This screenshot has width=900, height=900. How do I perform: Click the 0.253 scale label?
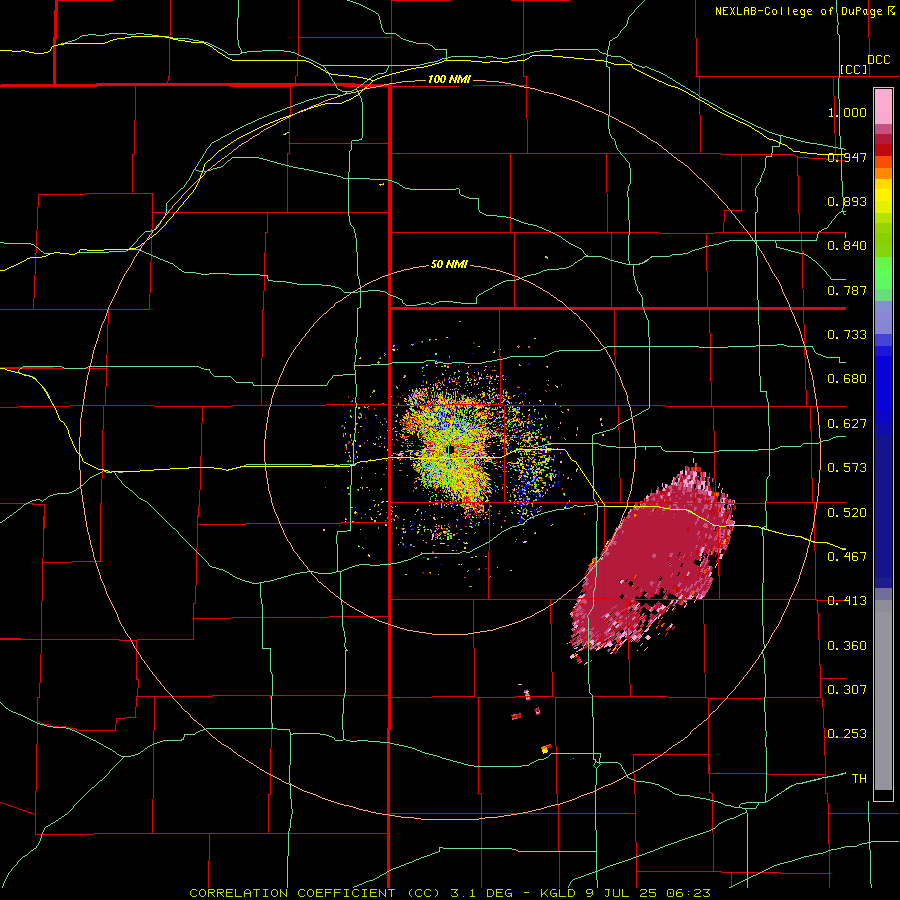(x=847, y=734)
